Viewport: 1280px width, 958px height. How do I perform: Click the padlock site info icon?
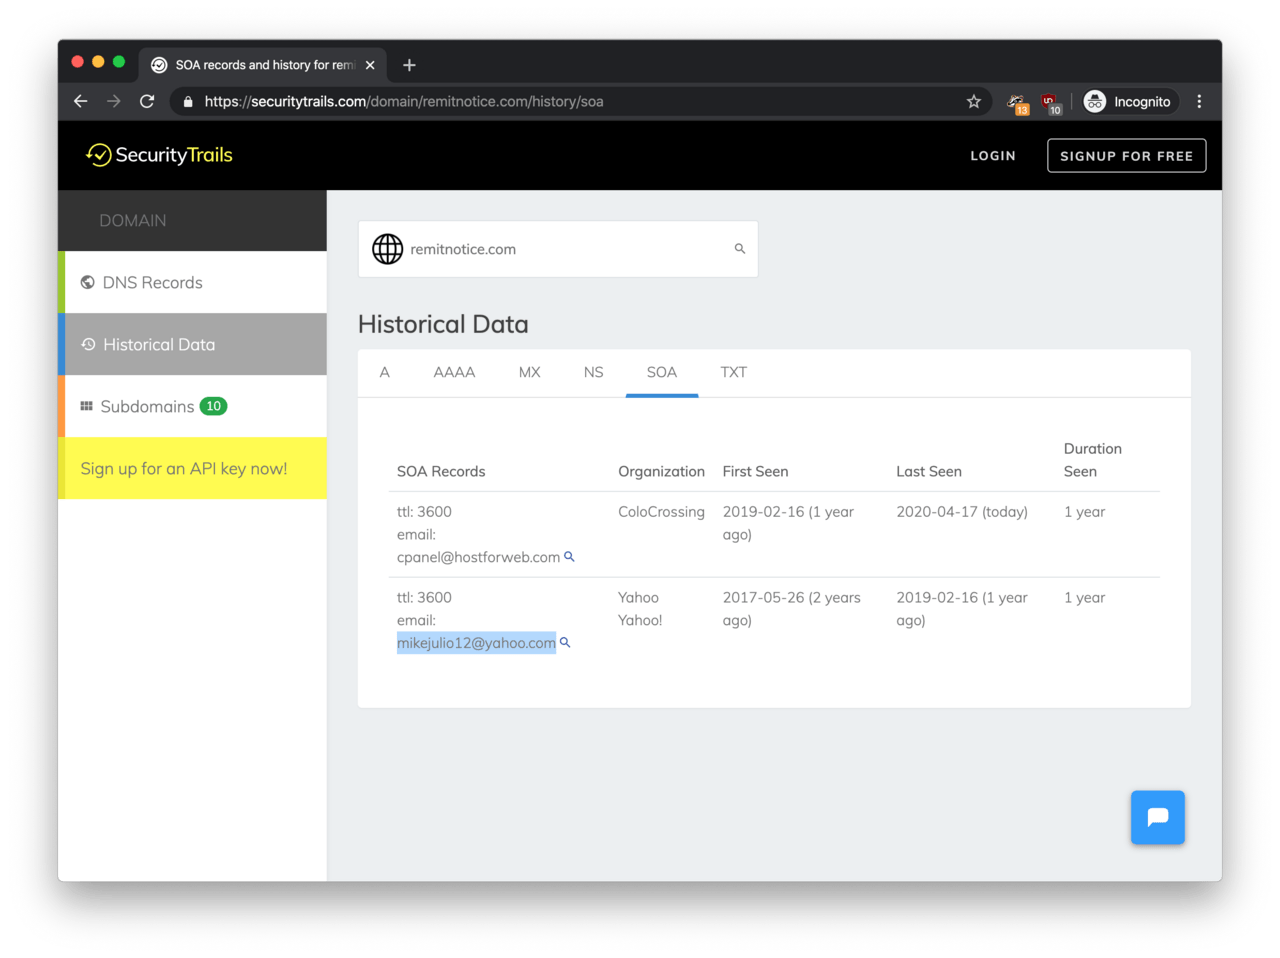click(188, 101)
